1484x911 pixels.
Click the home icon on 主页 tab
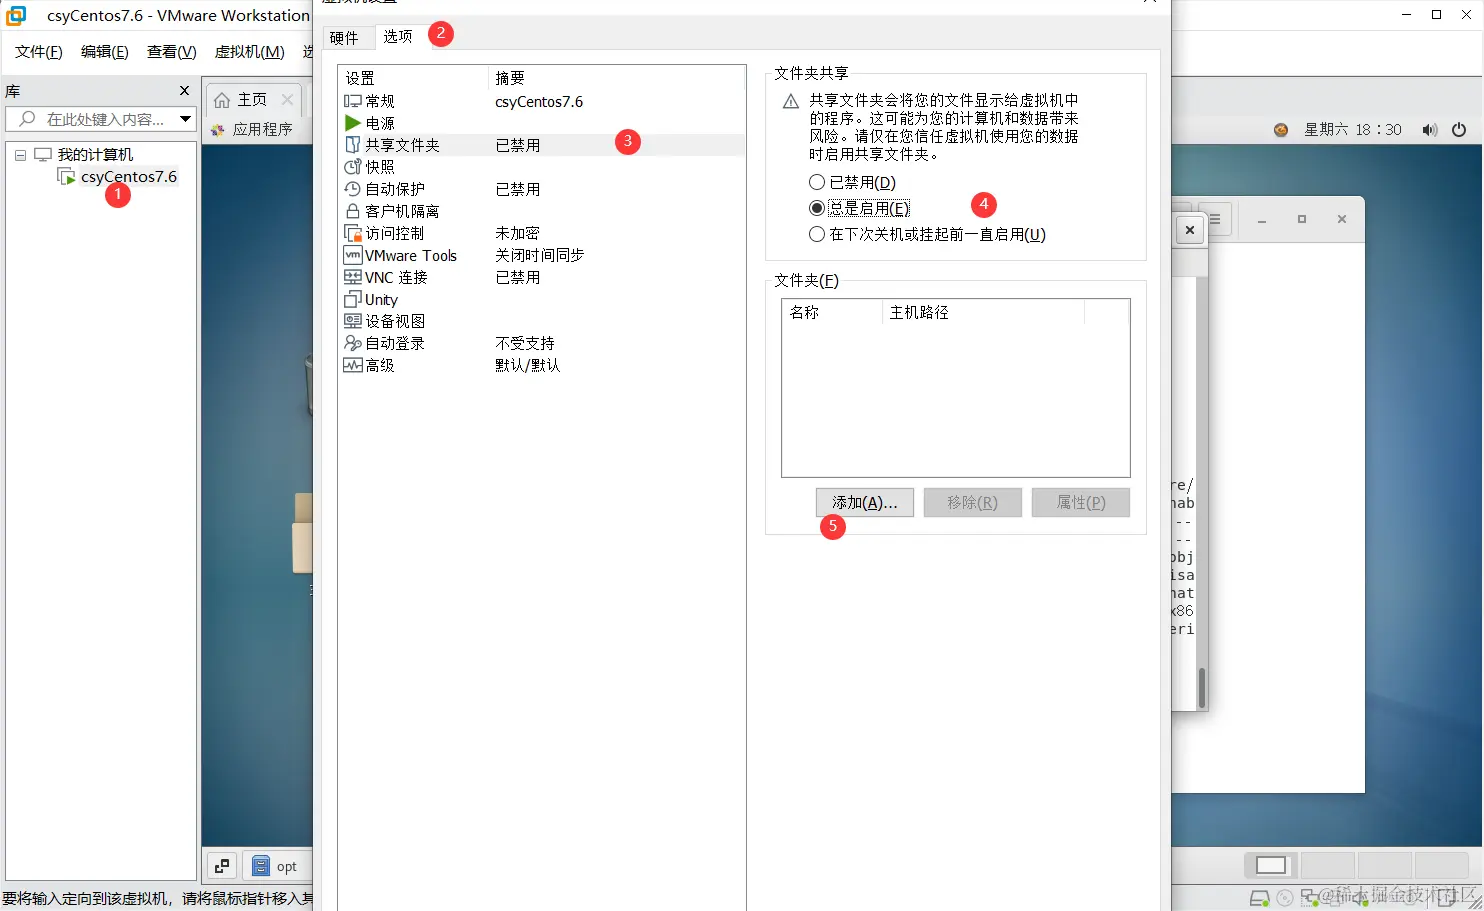(222, 100)
